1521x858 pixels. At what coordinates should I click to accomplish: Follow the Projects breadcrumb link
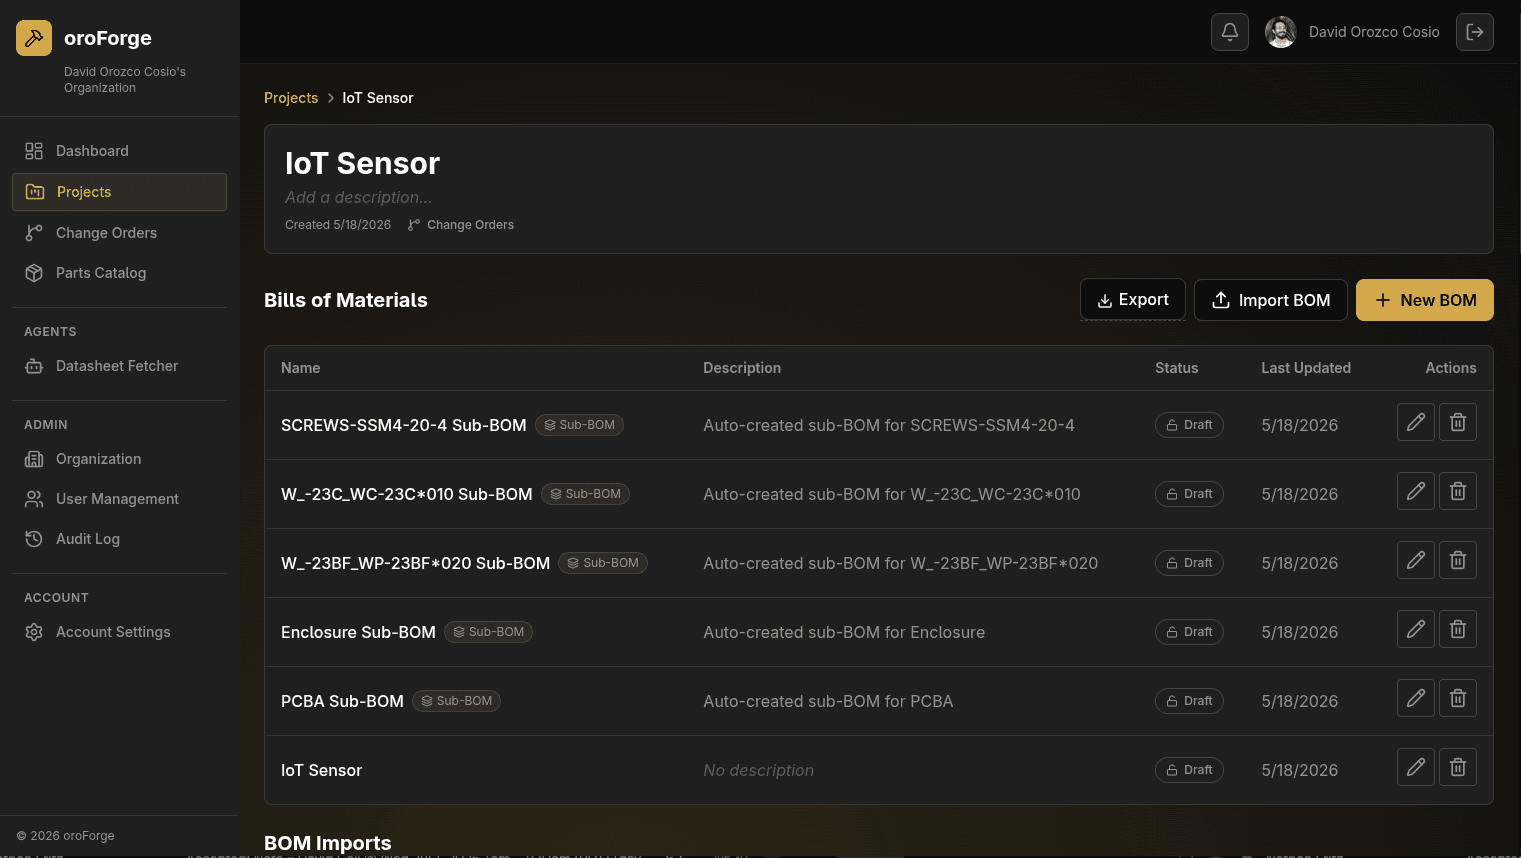(291, 98)
